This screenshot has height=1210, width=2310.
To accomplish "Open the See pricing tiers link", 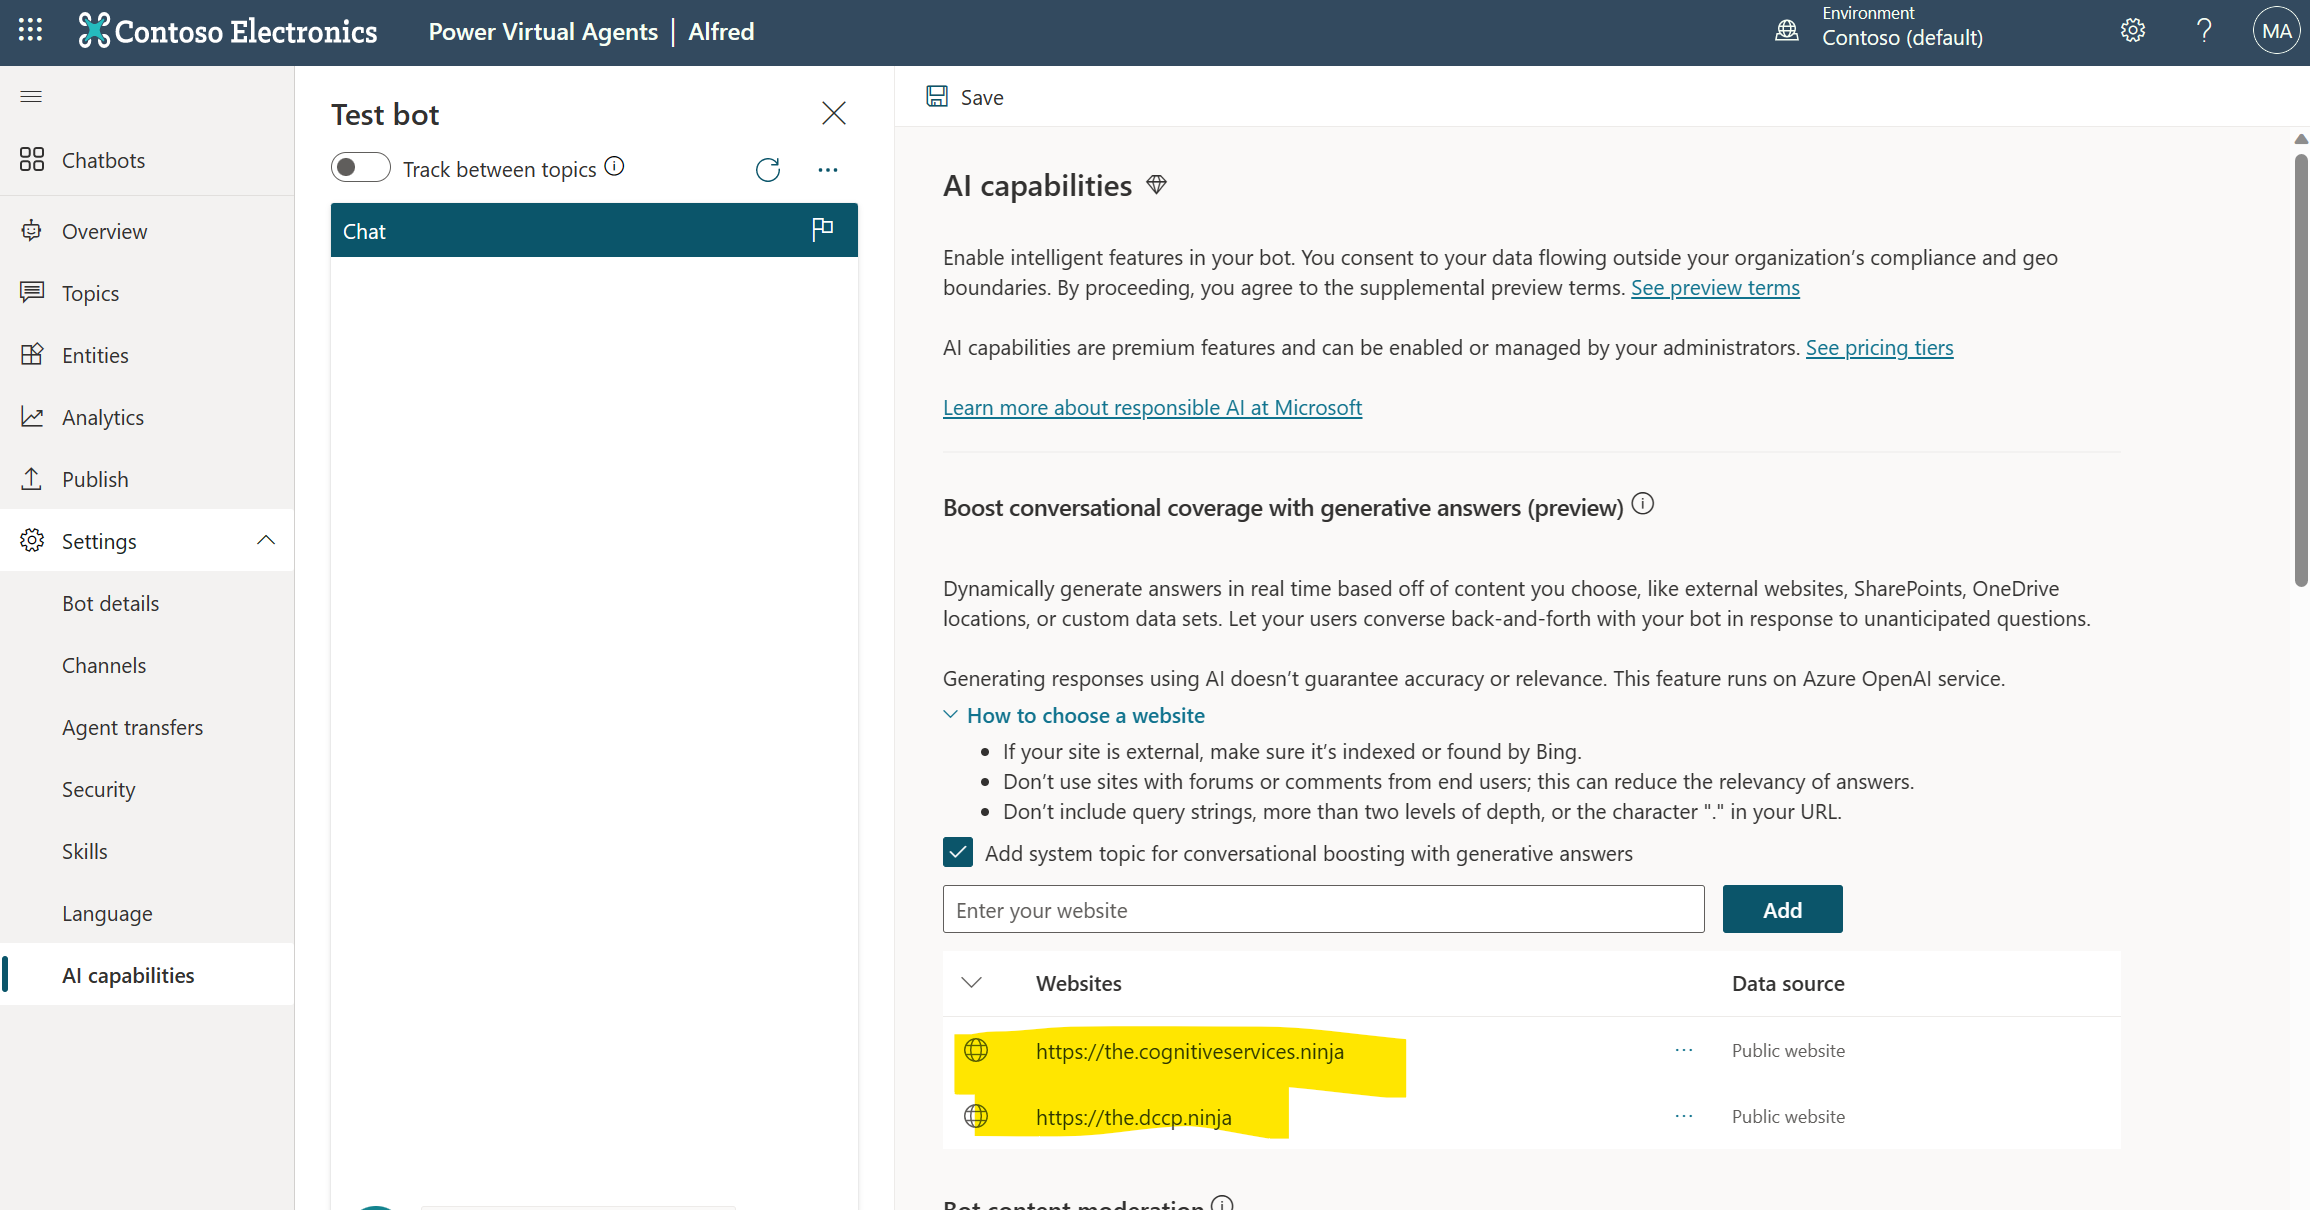I will [1879, 348].
